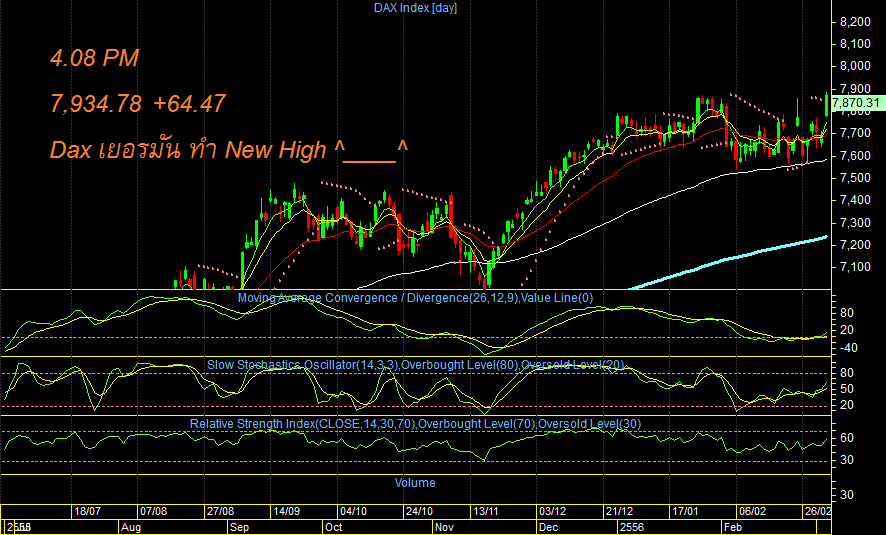Click the 8,200 price axis label
The image size is (886, 535).
[855, 22]
